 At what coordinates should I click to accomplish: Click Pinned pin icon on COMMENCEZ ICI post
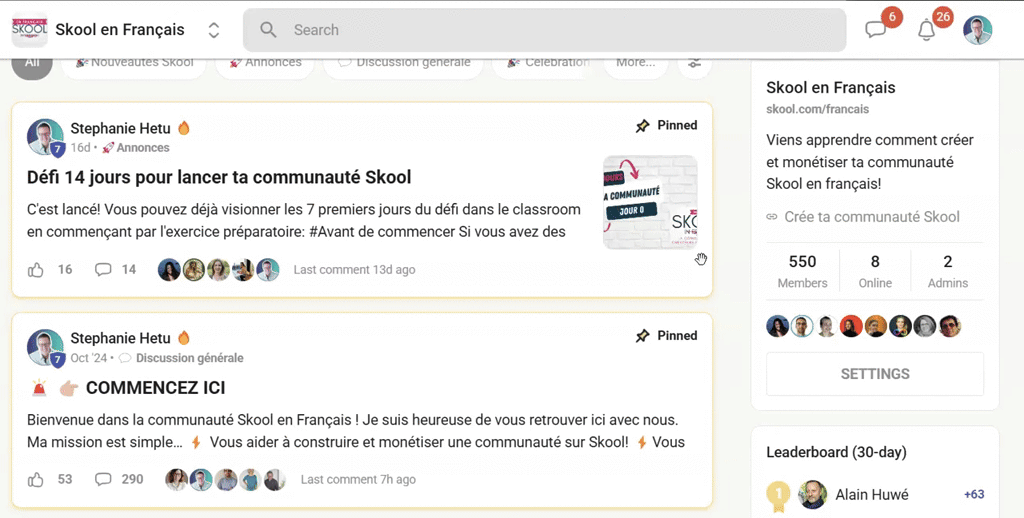[643, 336]
